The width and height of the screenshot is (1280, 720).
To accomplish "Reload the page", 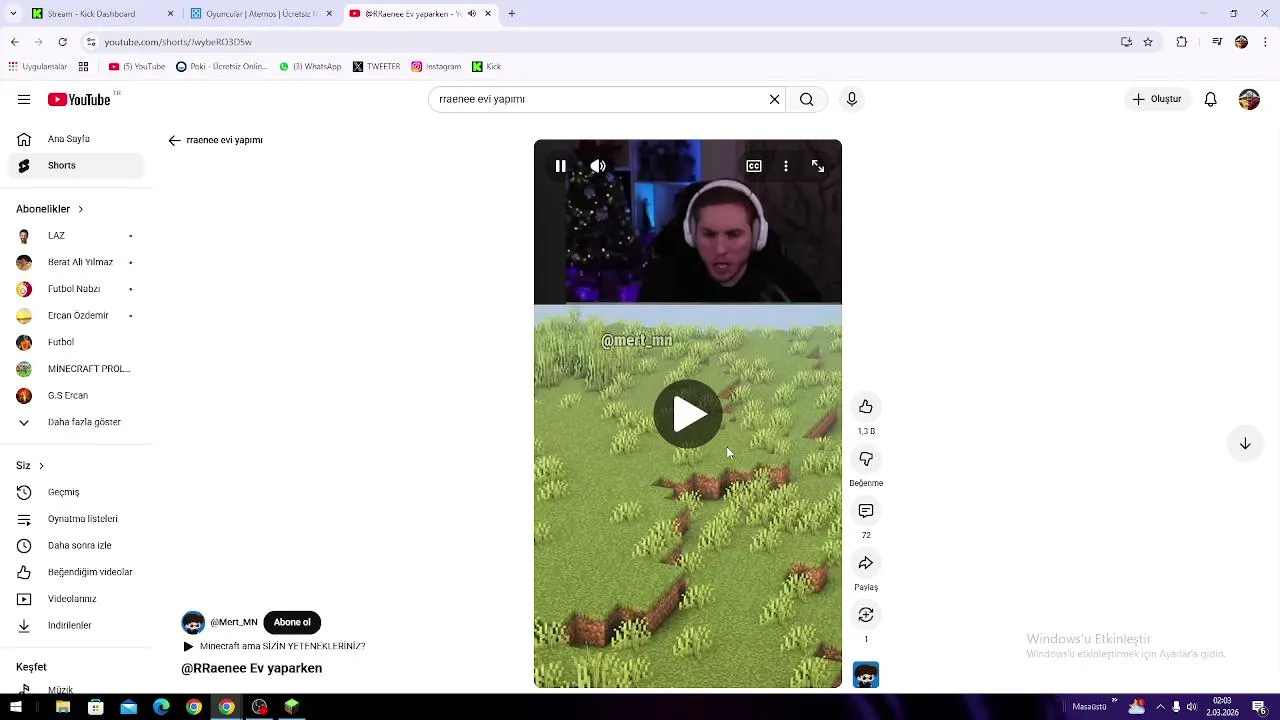I will coord(62,42).
